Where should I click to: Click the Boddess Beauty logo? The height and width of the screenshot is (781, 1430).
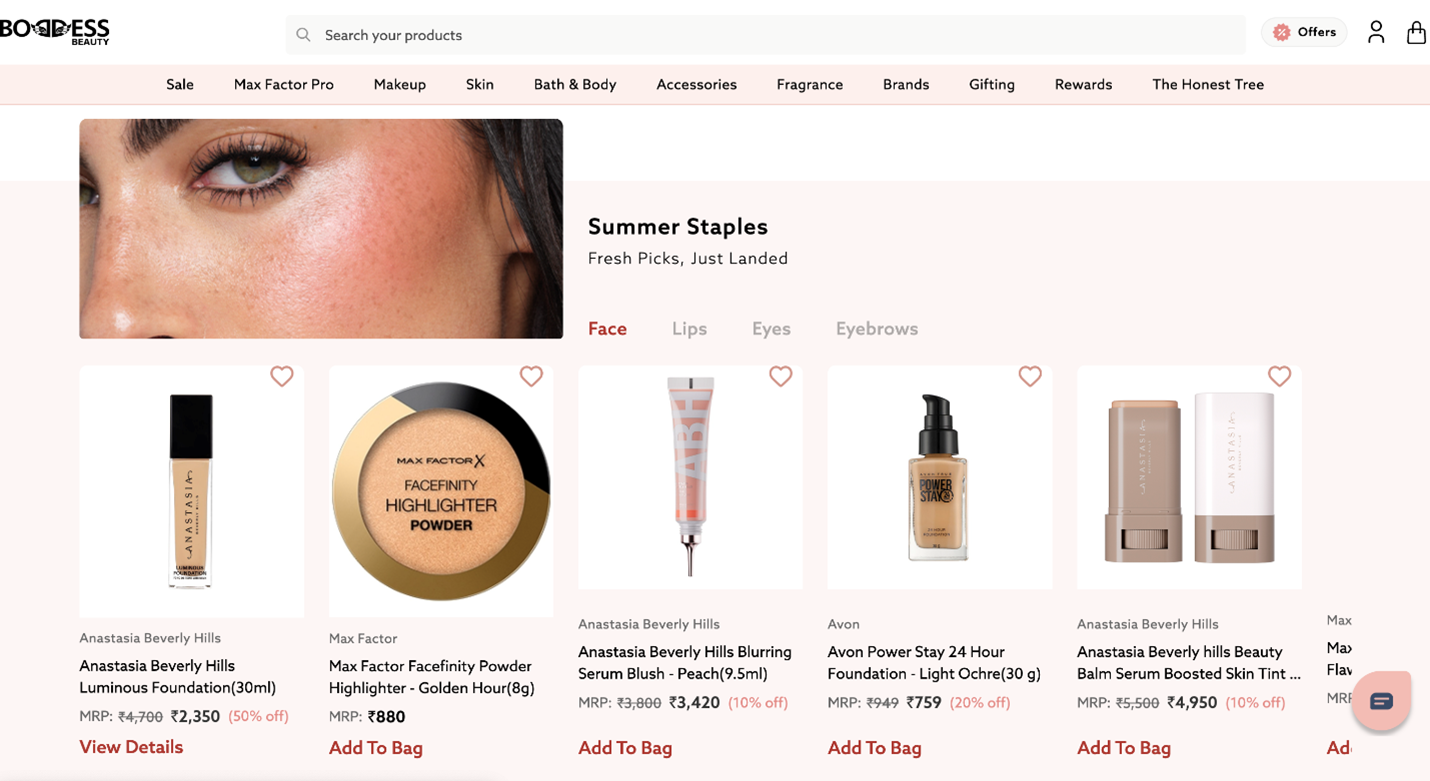click(55, 31)
